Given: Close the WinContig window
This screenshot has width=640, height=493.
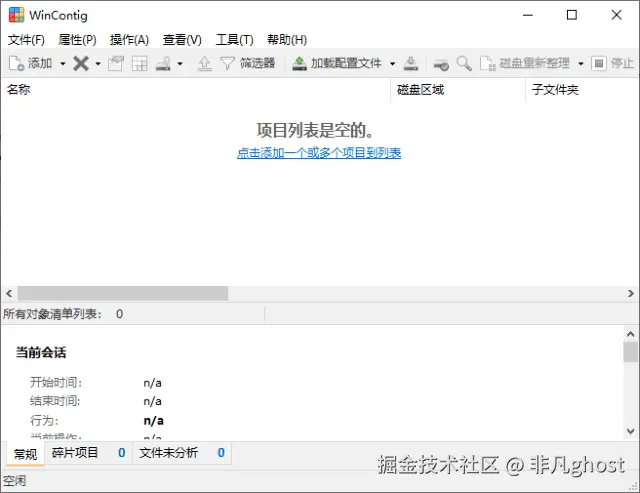Looking at the screenshot, I should (616, 15).
